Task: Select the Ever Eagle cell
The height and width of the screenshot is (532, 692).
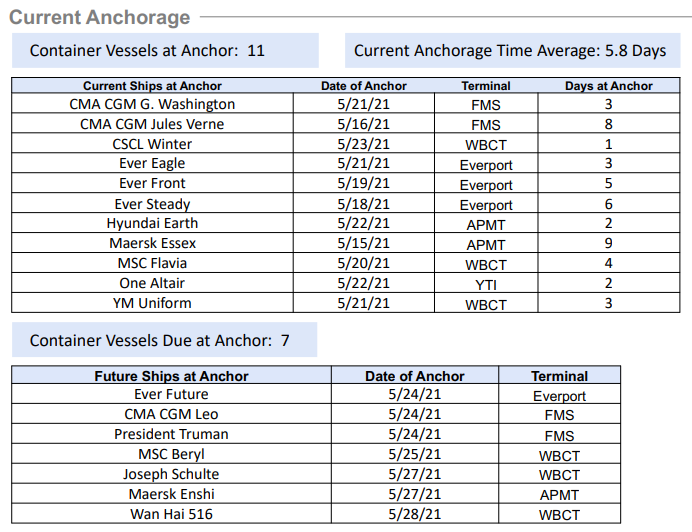Action: click(152, 164)
